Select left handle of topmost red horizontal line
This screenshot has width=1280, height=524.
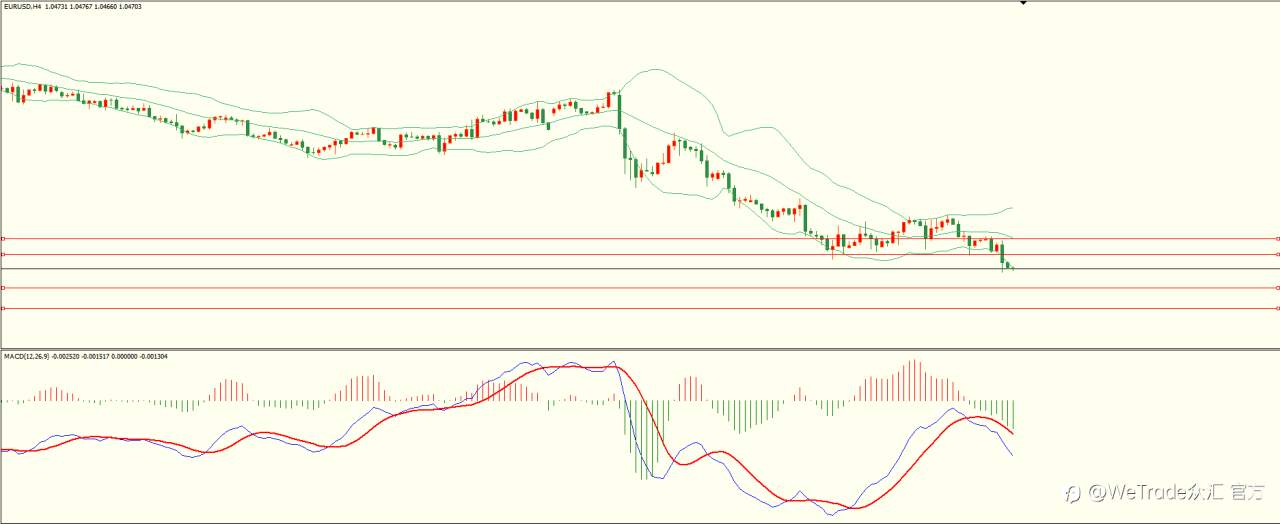click(3, 239)
